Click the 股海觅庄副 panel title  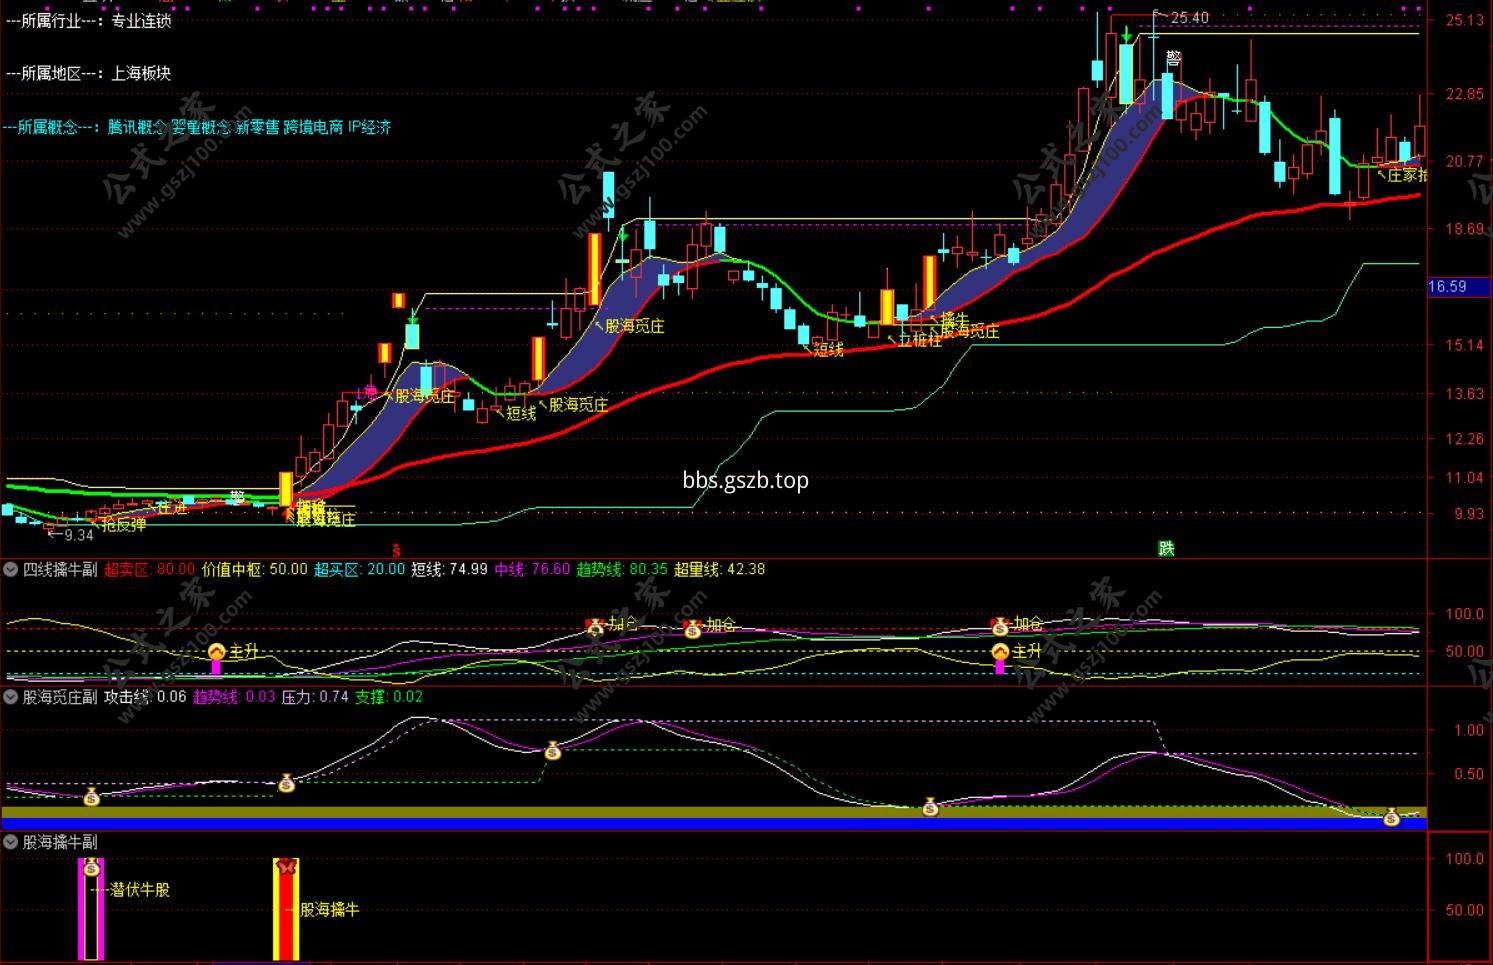tap(60, 697)
